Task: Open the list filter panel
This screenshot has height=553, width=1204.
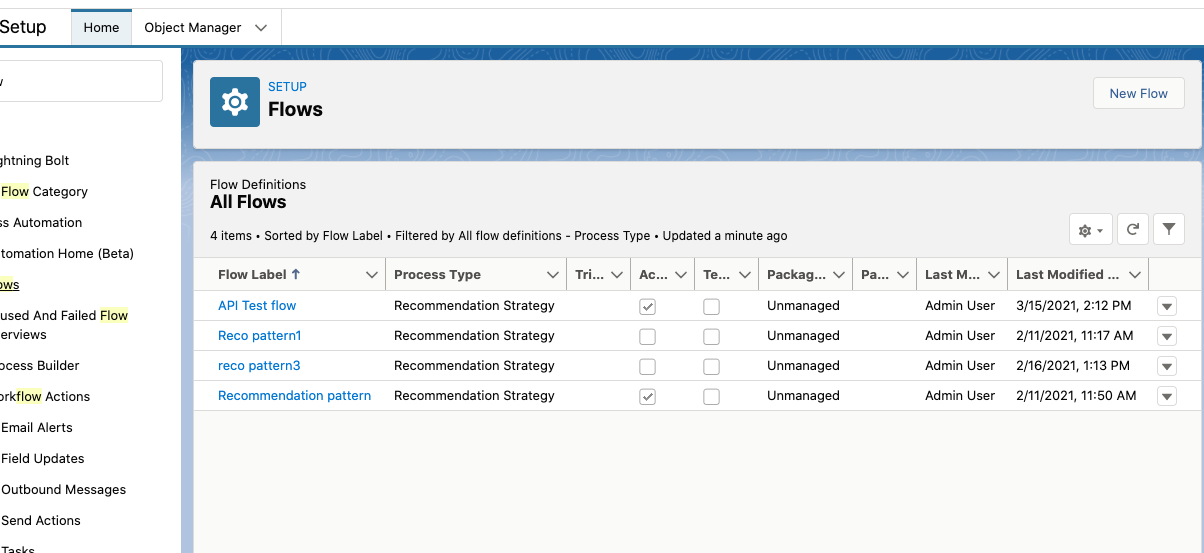Action: (1168, 230)
